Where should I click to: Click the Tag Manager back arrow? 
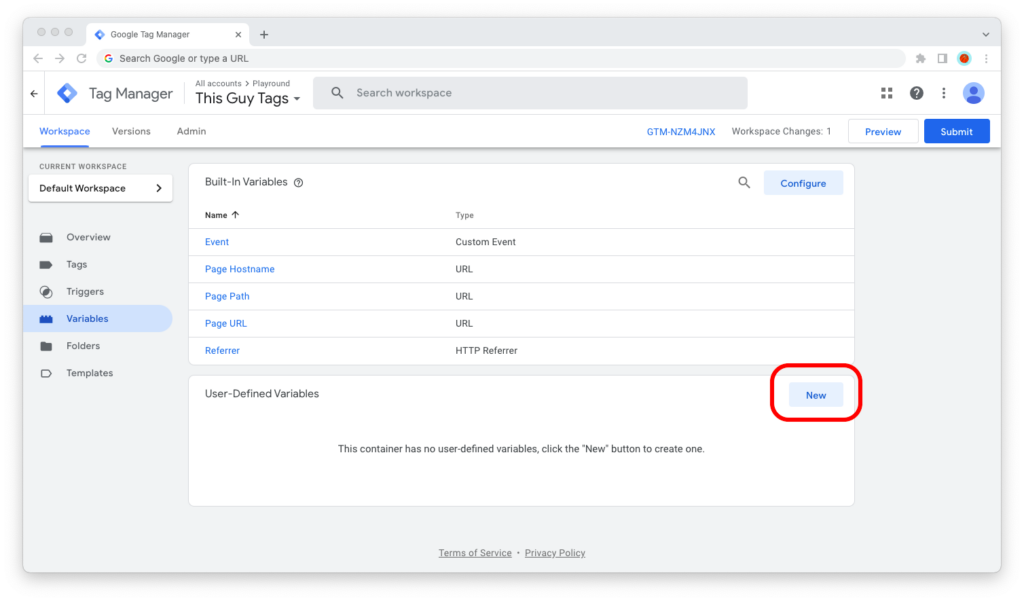click(34, 93)
